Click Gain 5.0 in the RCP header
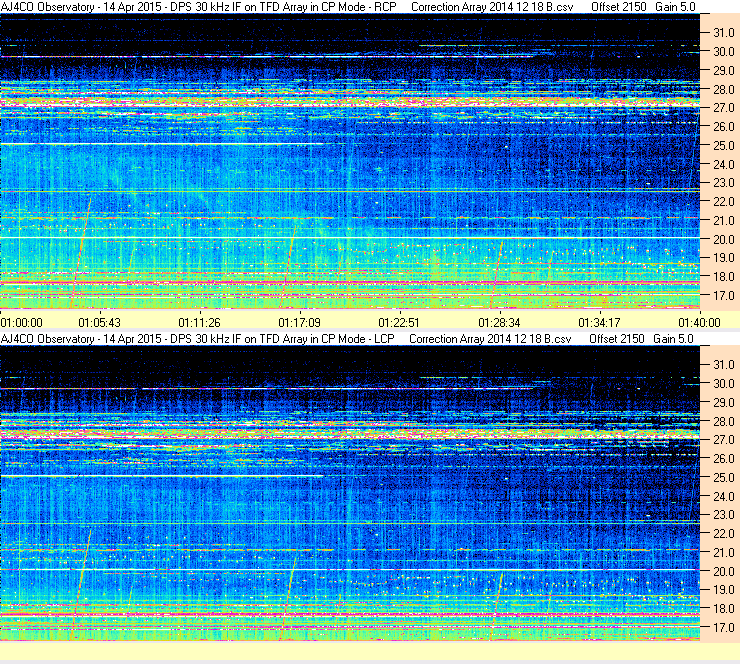Screen dimensions: 740x664 [675, 7]
